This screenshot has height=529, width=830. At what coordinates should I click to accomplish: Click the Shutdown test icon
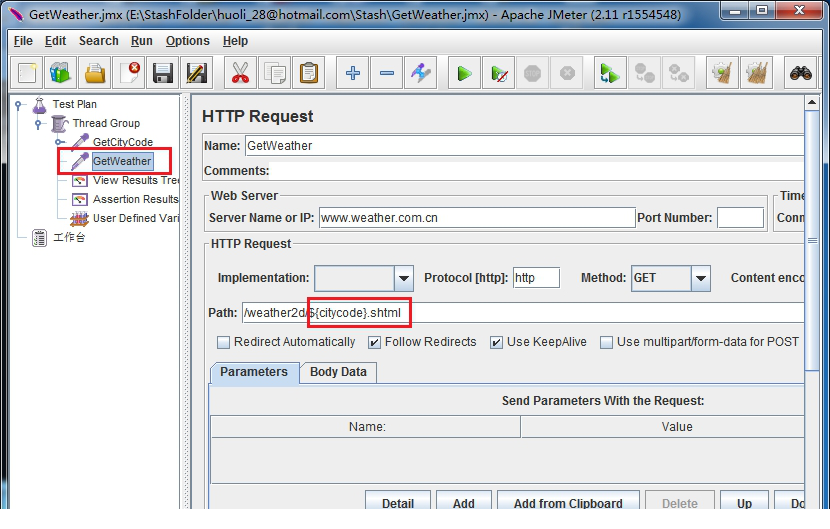(567, 73)
